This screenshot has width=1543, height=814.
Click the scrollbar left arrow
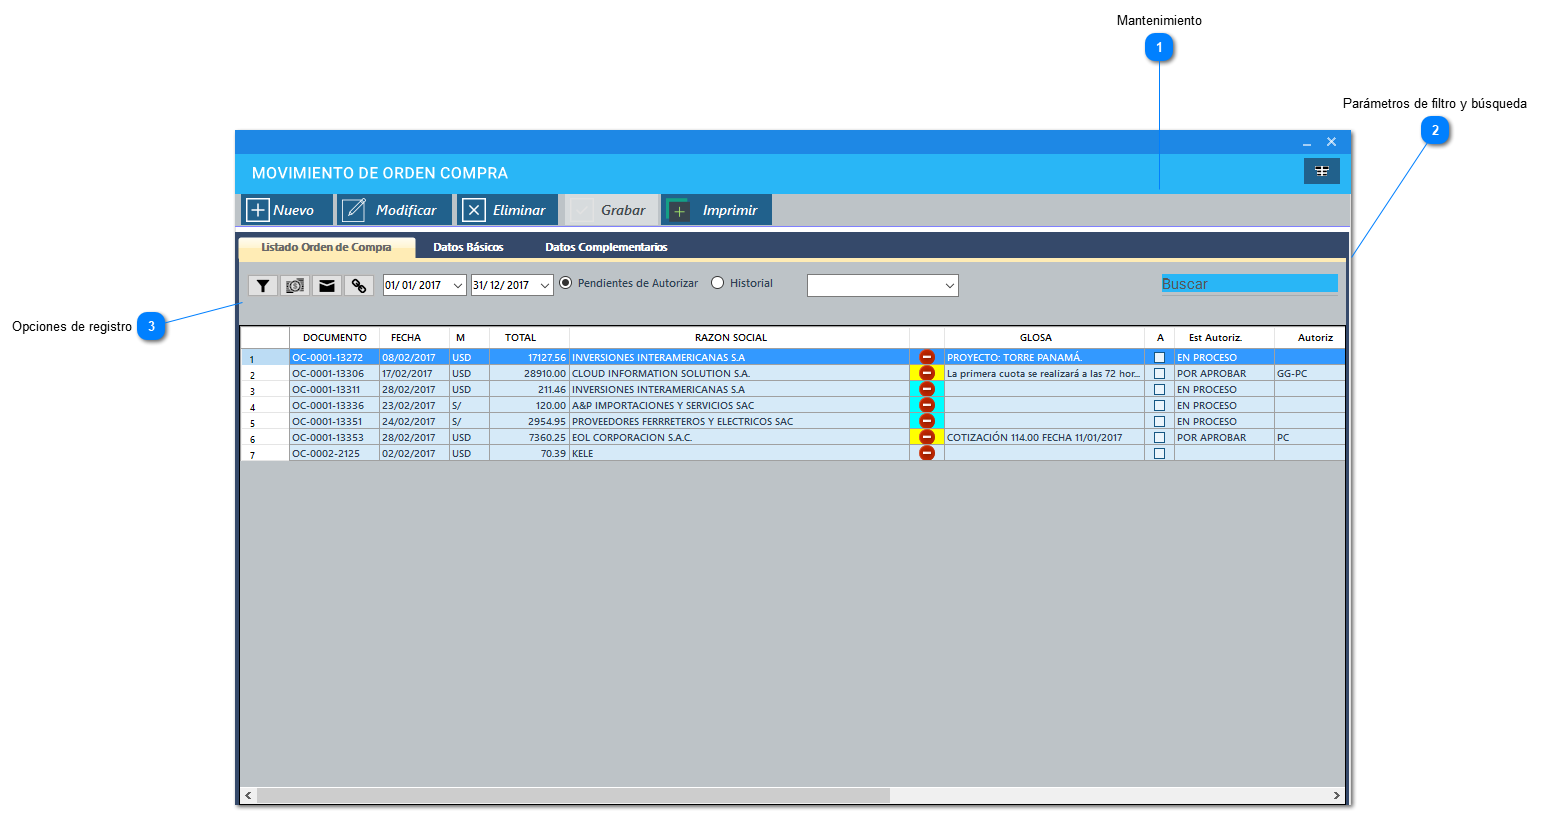(x=249, y=796)
